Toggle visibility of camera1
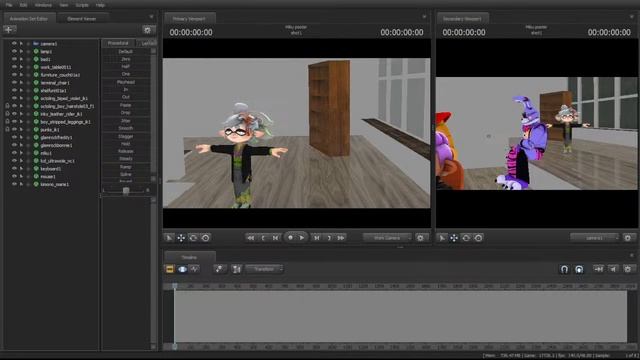The image size is (640, 360). tap(14, 44)
